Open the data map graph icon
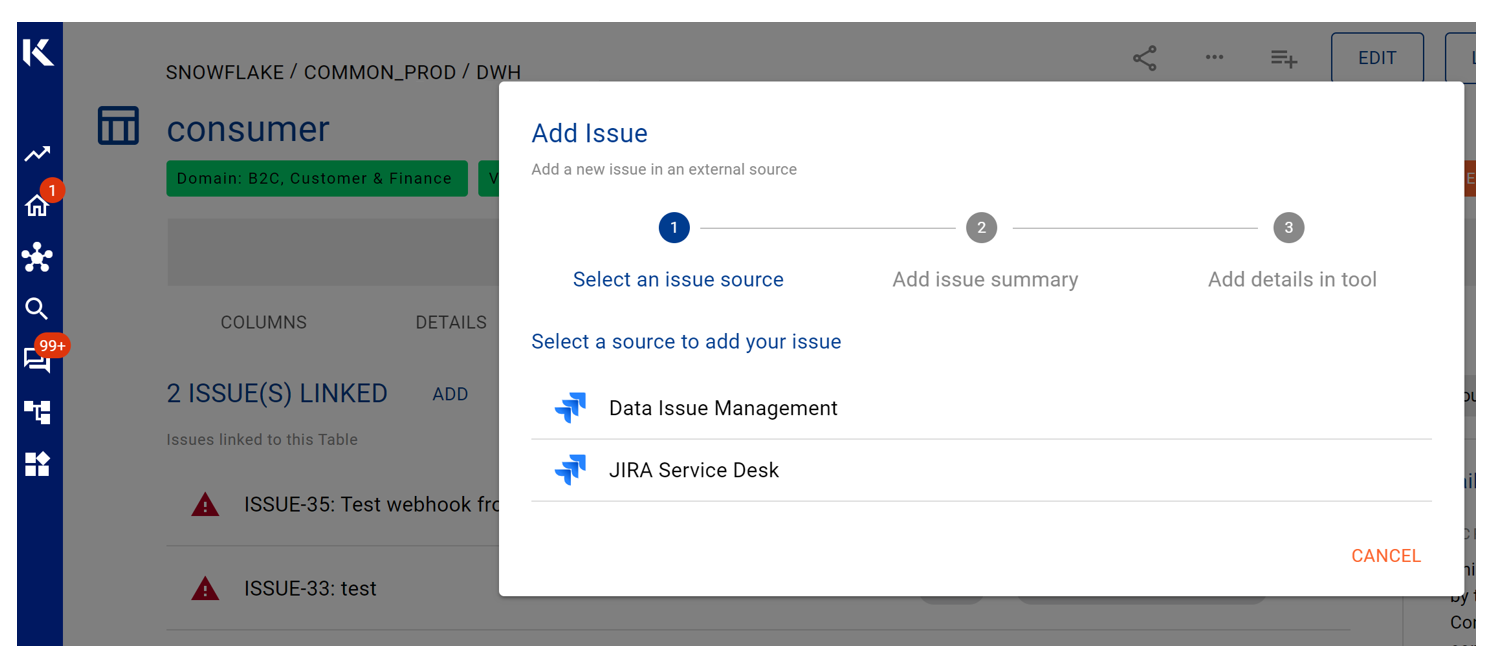This screenshot has width=1489, height=653. 37,257
